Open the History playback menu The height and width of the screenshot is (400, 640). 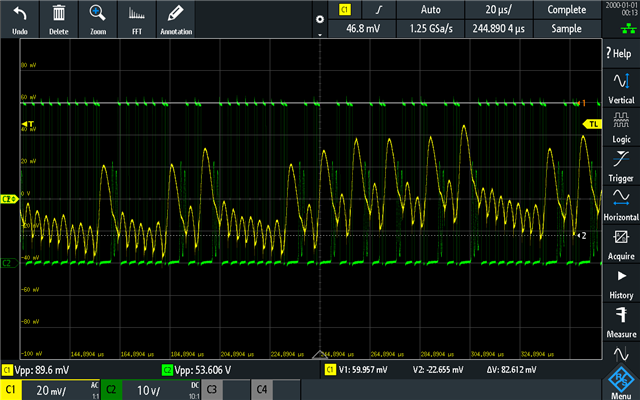pos(621,284)
